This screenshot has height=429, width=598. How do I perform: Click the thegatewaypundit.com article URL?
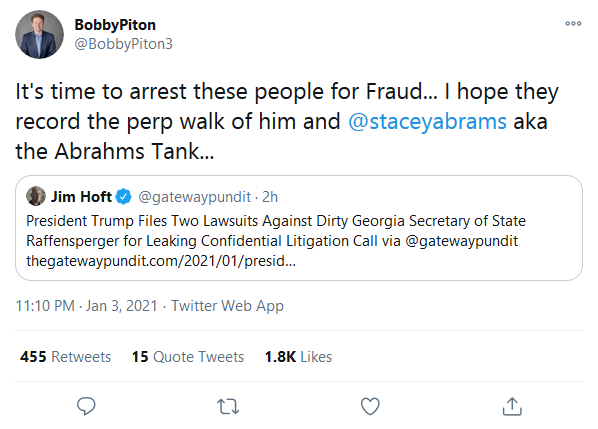click(x=161, y=261)
